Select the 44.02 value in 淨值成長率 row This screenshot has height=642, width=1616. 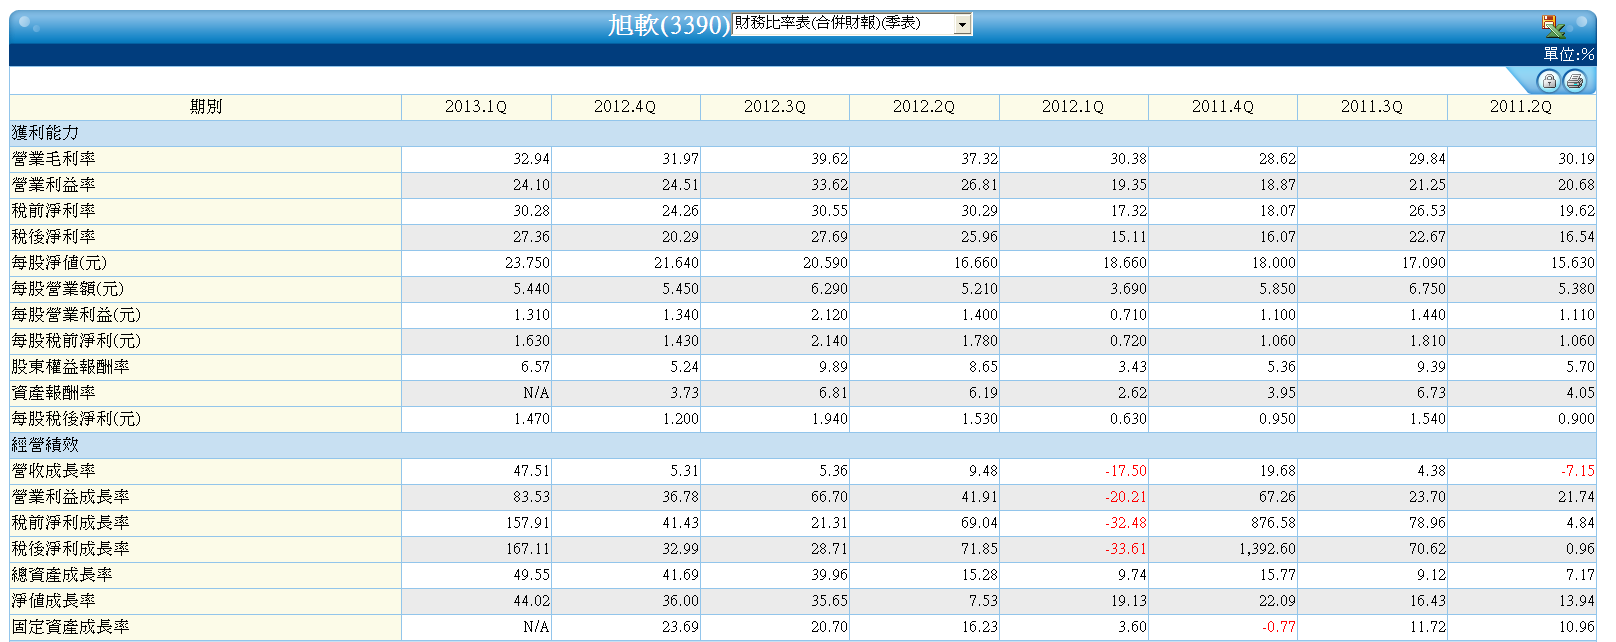(531, 601)
